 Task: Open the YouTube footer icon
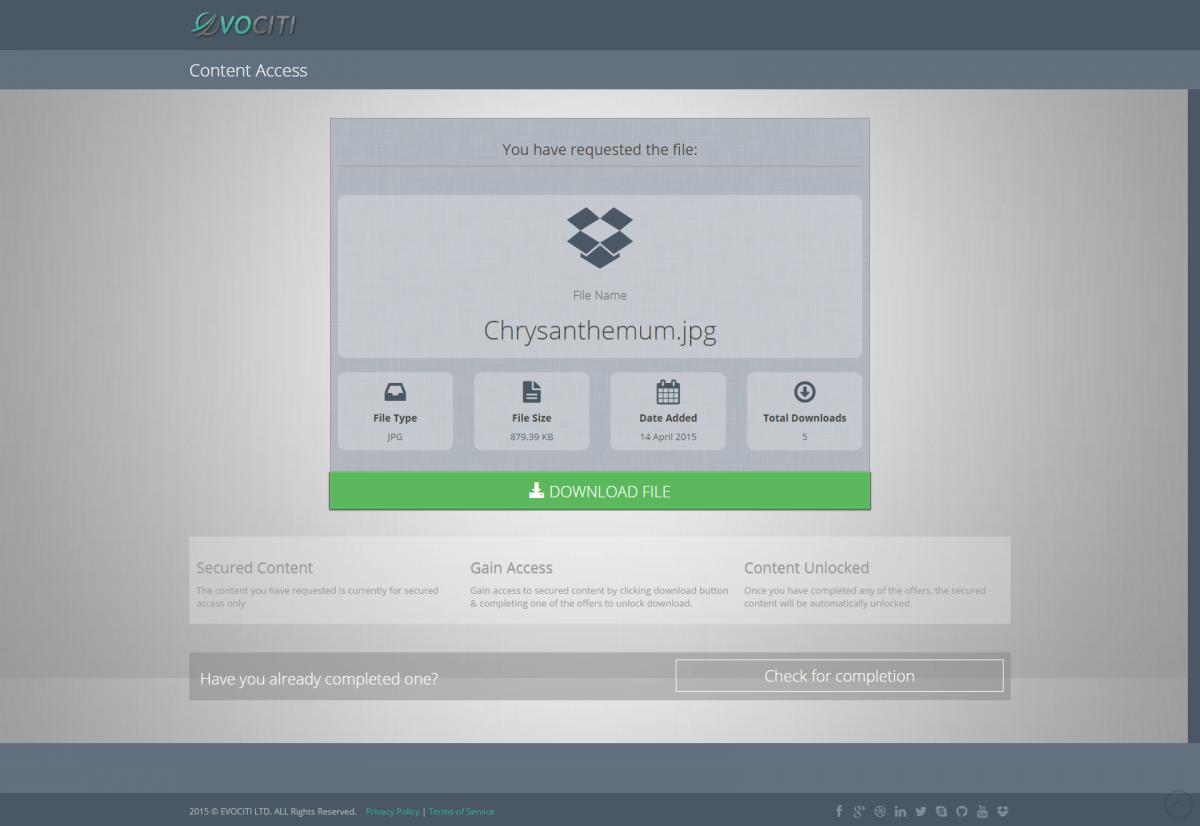pos(982,811)
